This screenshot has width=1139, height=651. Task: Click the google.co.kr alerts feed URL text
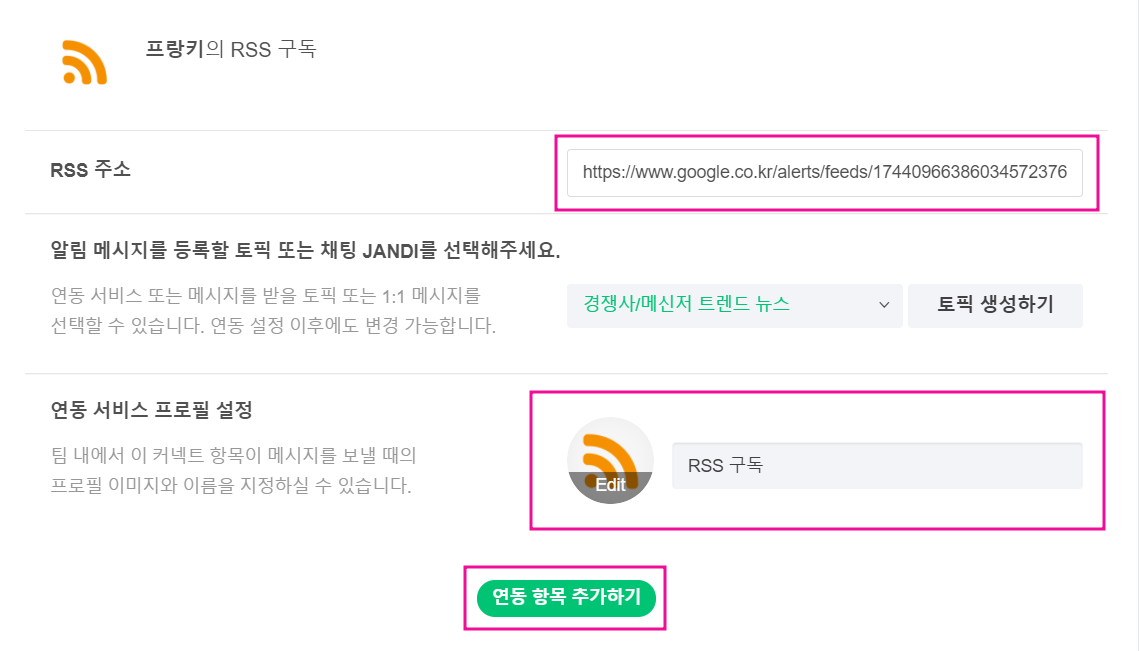click(824, 172)
